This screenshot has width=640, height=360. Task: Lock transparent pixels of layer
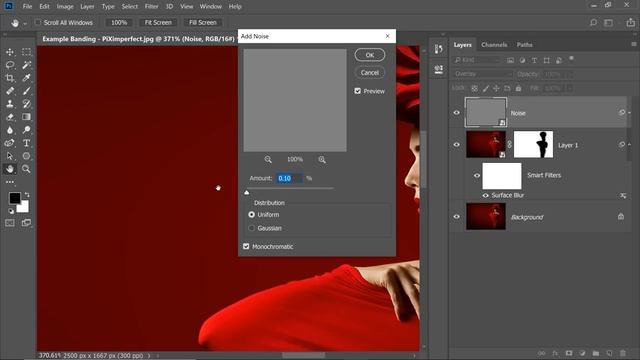[x=475, y=88]
